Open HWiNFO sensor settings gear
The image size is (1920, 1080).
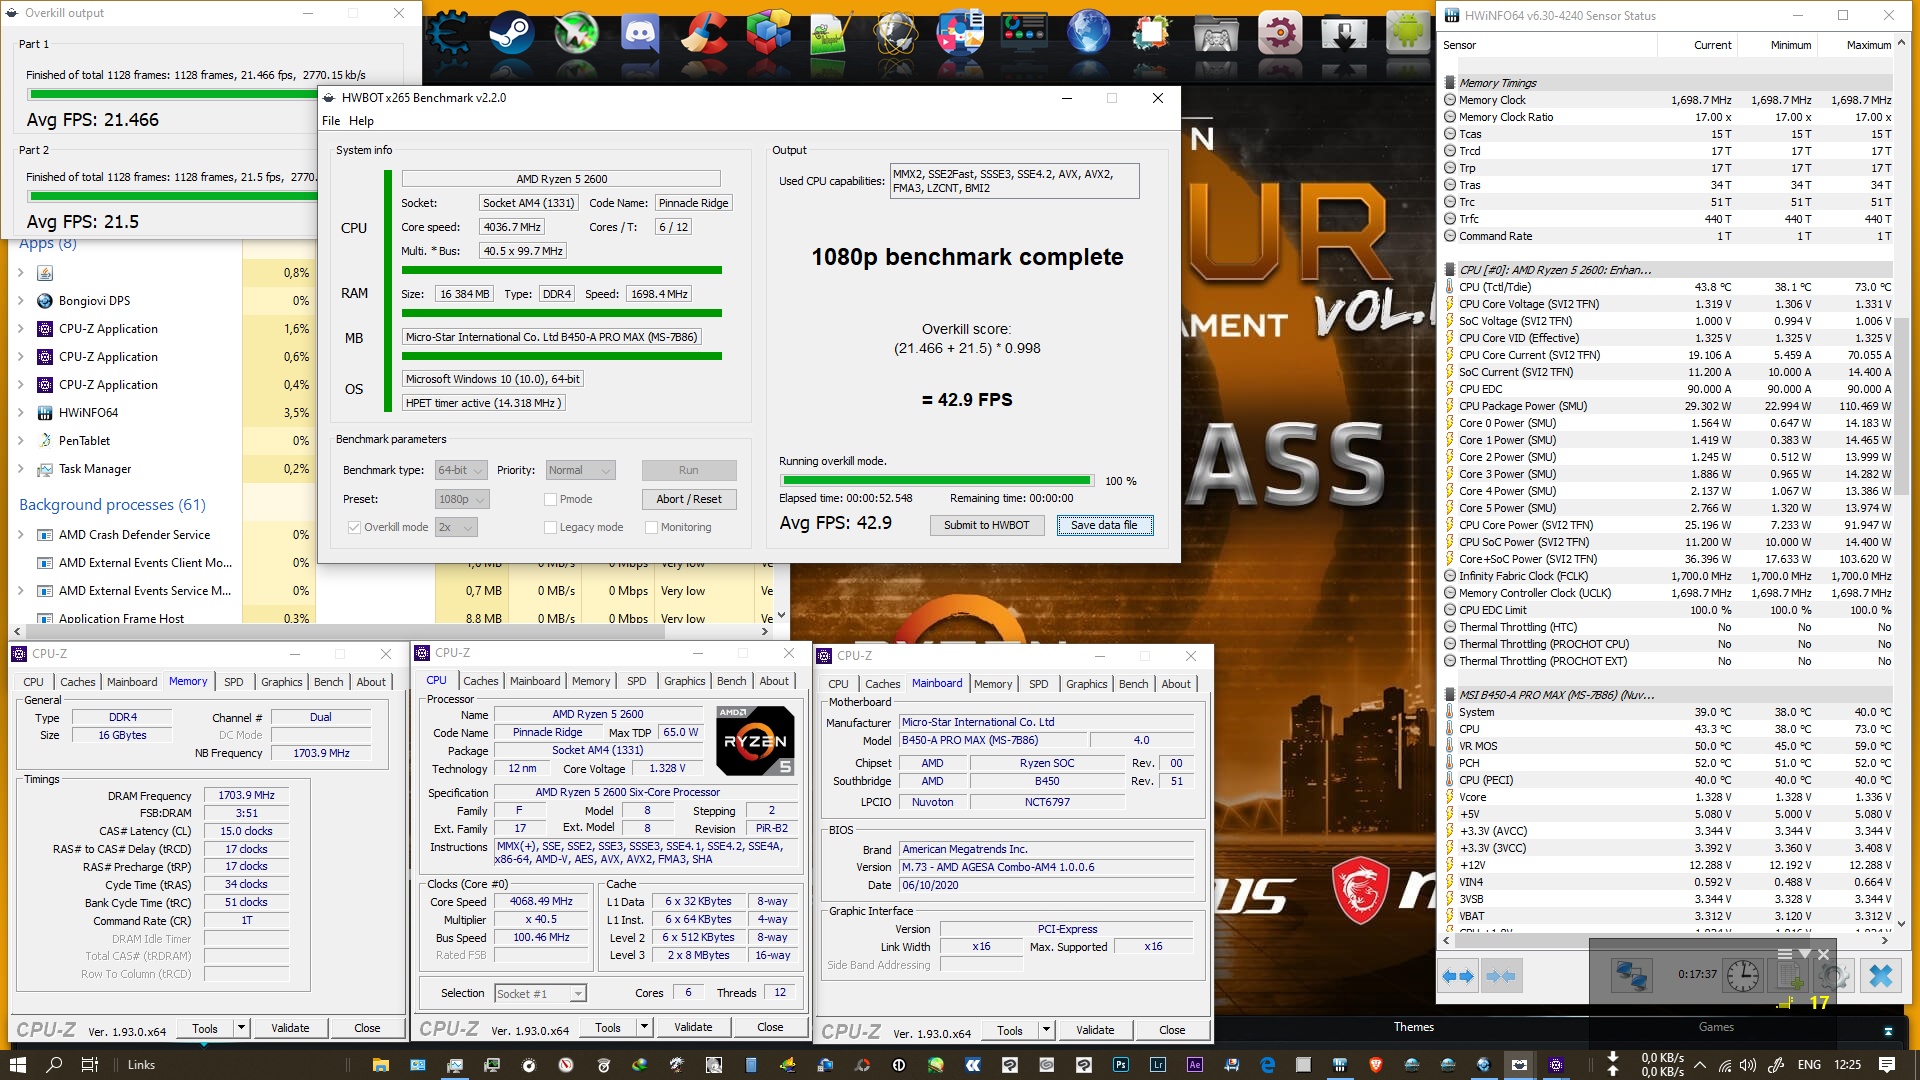1833,975
